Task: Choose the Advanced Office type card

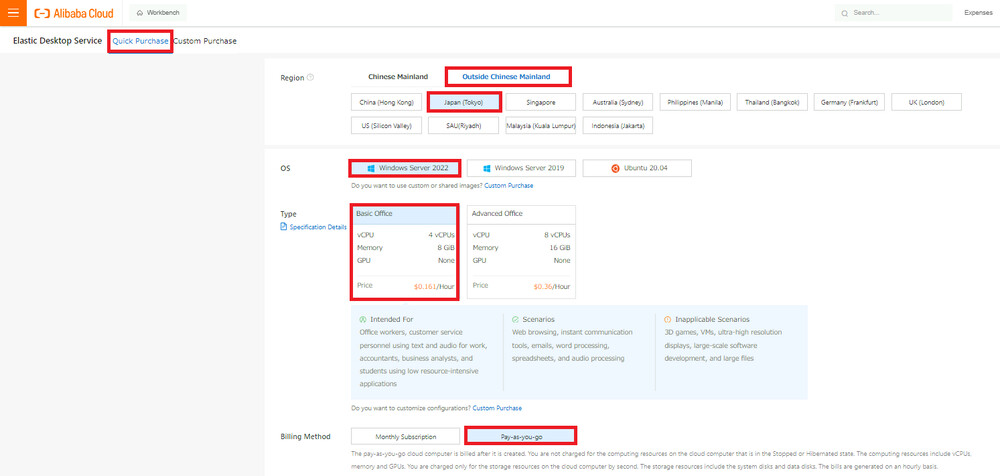Action: click(521, 252)
